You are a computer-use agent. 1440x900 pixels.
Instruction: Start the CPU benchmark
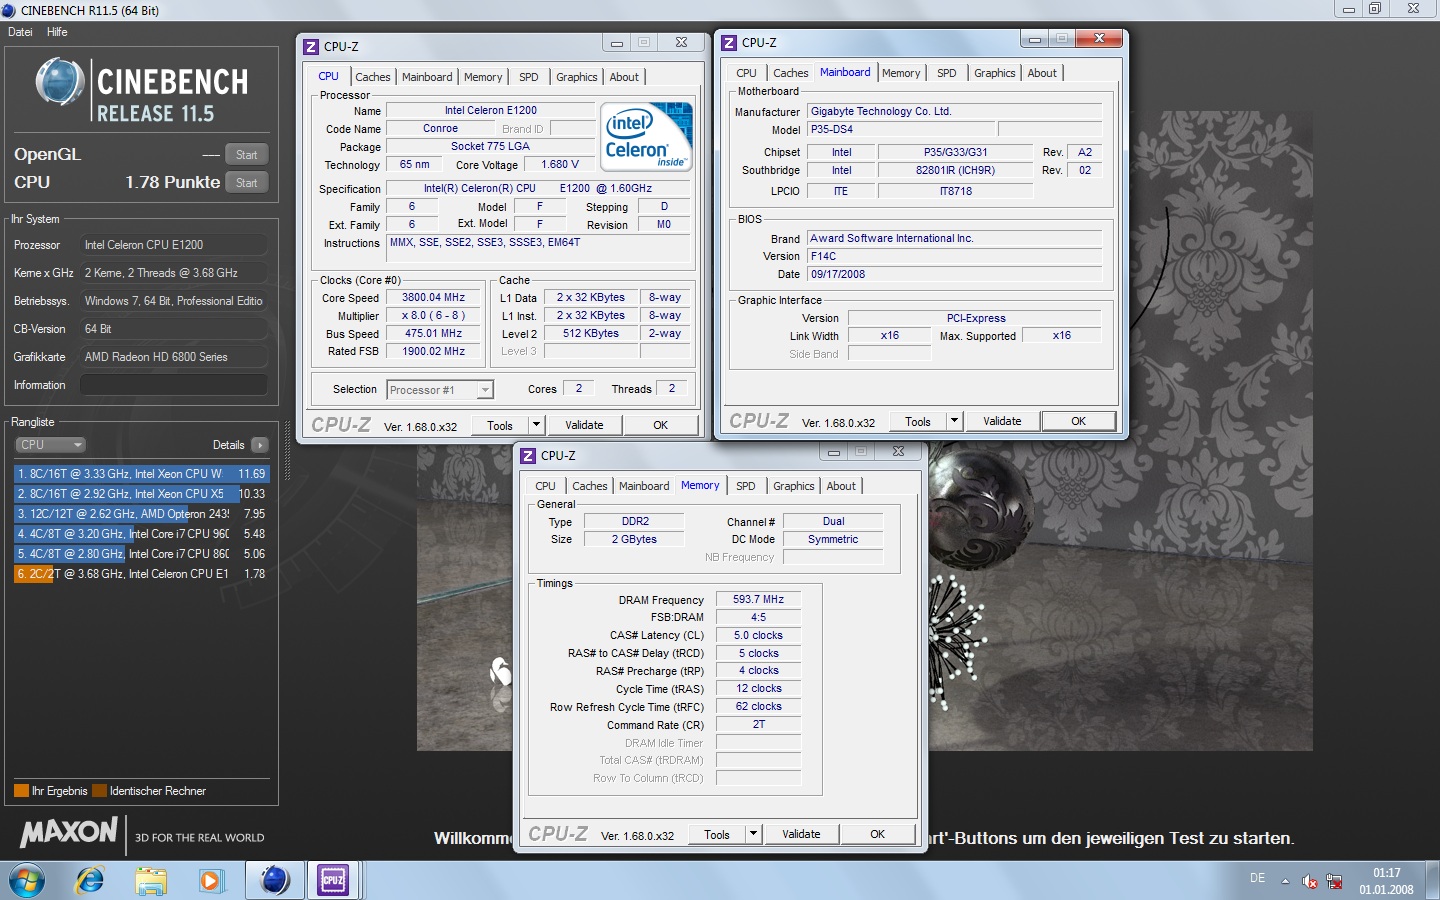click(247, 183)
